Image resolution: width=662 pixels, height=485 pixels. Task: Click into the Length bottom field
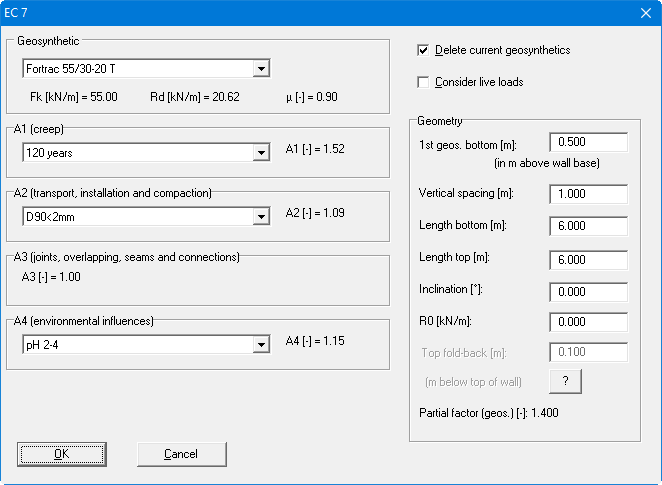[x=588, y=226]
